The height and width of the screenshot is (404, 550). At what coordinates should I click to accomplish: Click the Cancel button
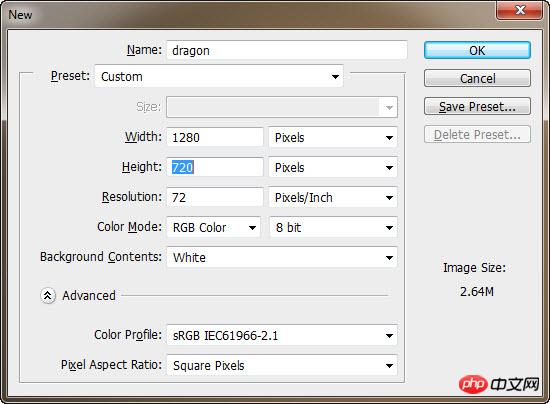point(477,78)
